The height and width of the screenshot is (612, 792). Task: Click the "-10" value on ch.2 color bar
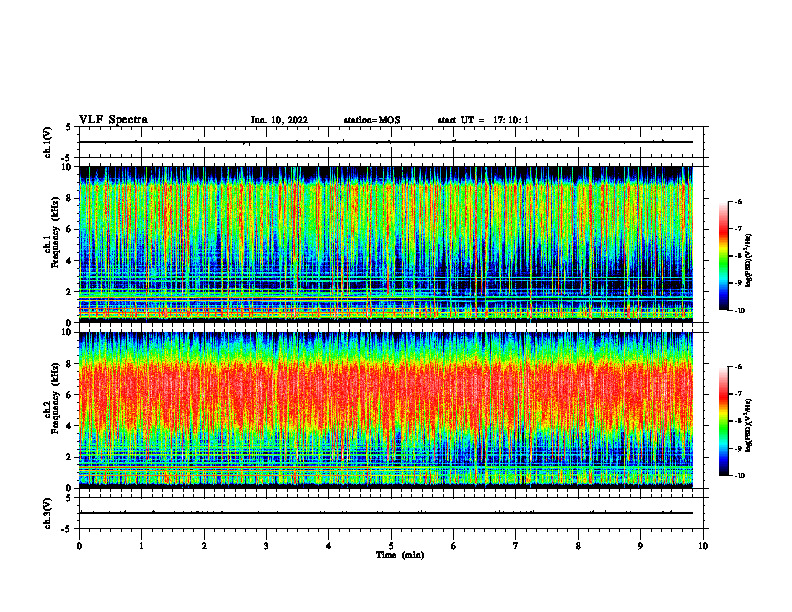740,476
